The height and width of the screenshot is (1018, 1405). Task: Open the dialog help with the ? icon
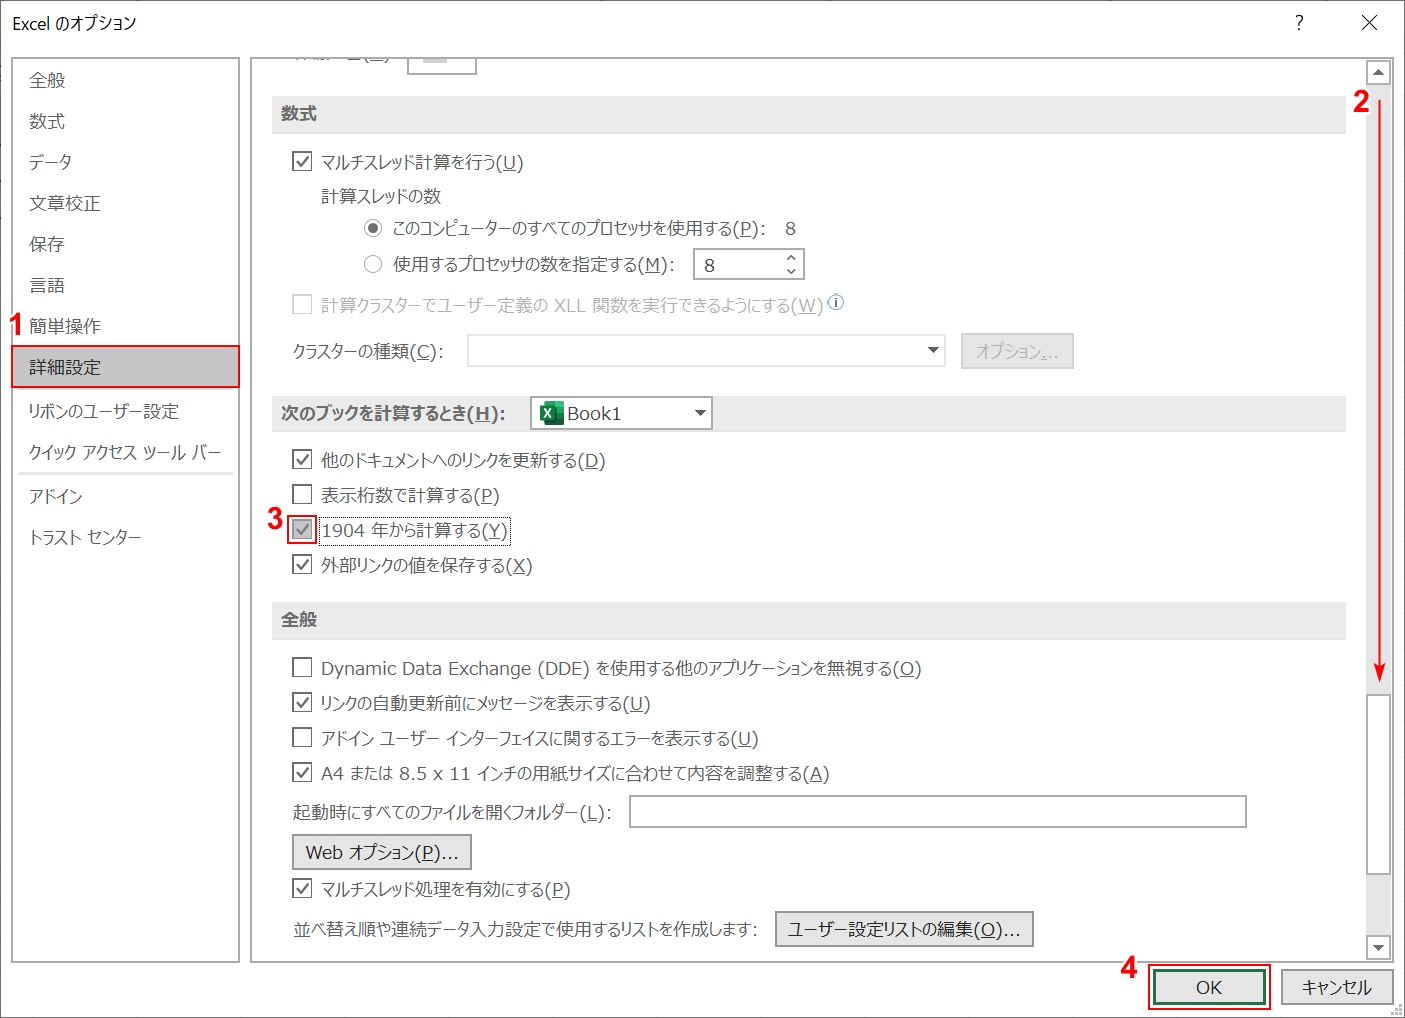(x=1298, y=22)
